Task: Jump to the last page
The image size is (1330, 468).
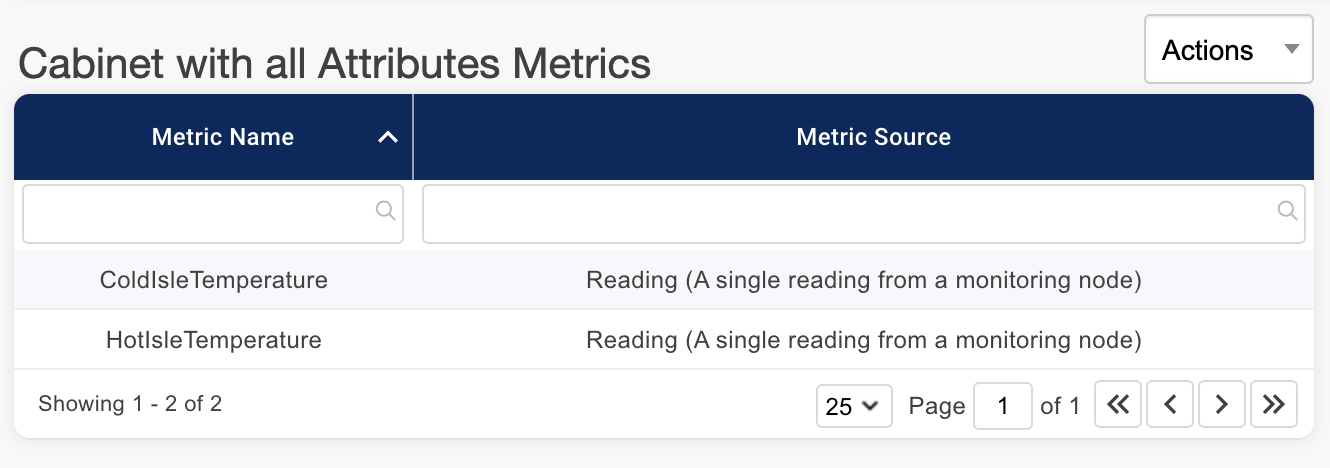Action: [x=1273, y=405]
